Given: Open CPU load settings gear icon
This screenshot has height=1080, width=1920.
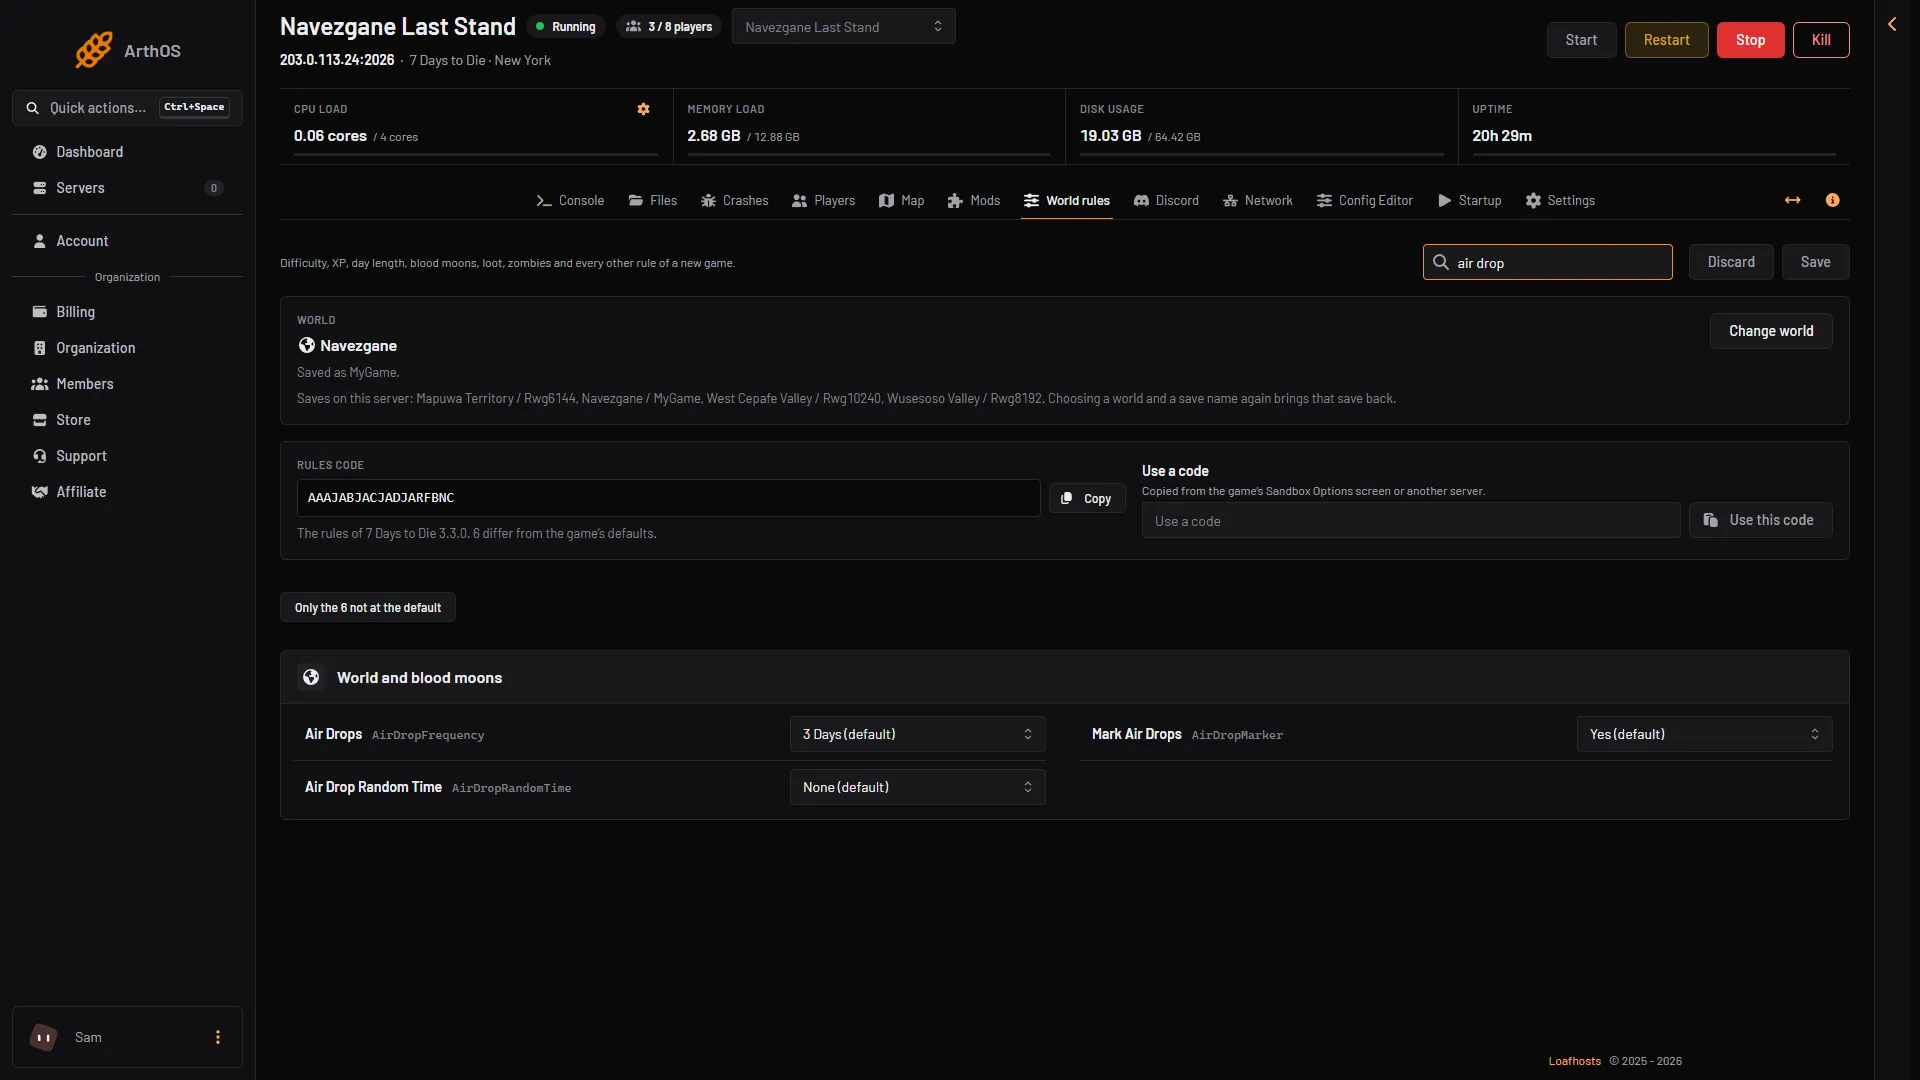Looking at the screenshot, I should click(644, 109).
